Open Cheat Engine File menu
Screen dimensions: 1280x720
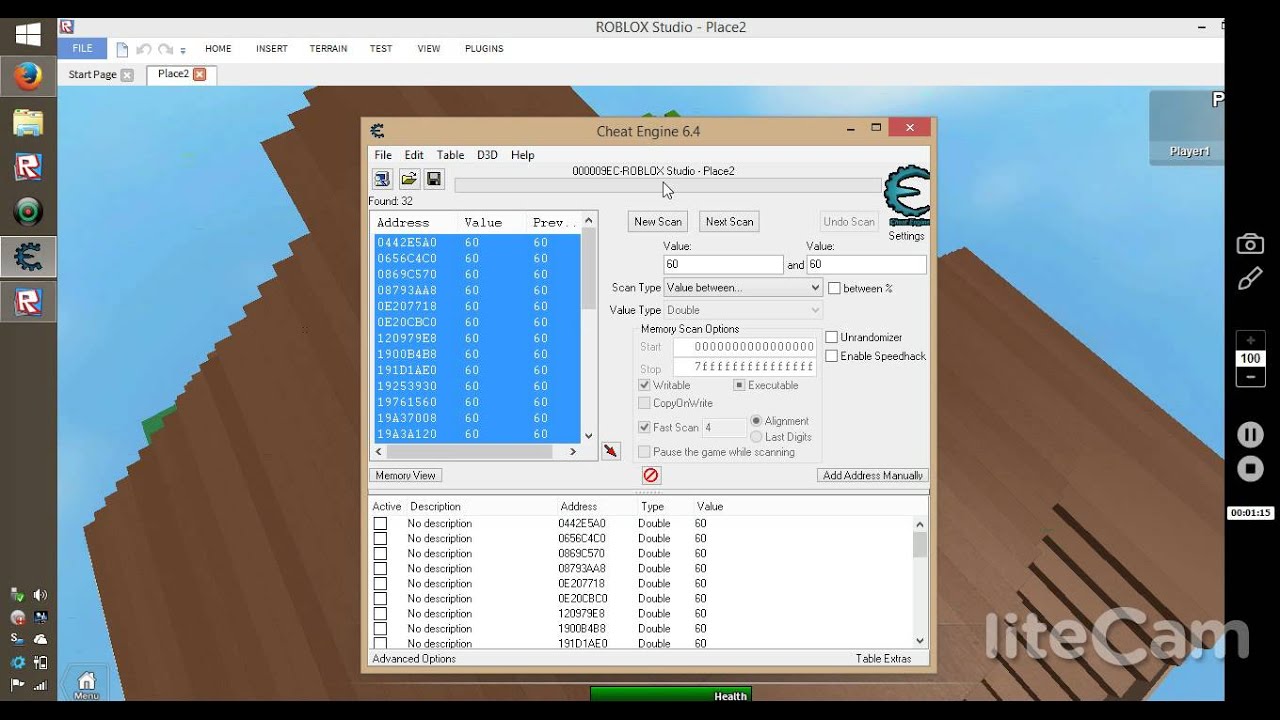tap(383, 155)
